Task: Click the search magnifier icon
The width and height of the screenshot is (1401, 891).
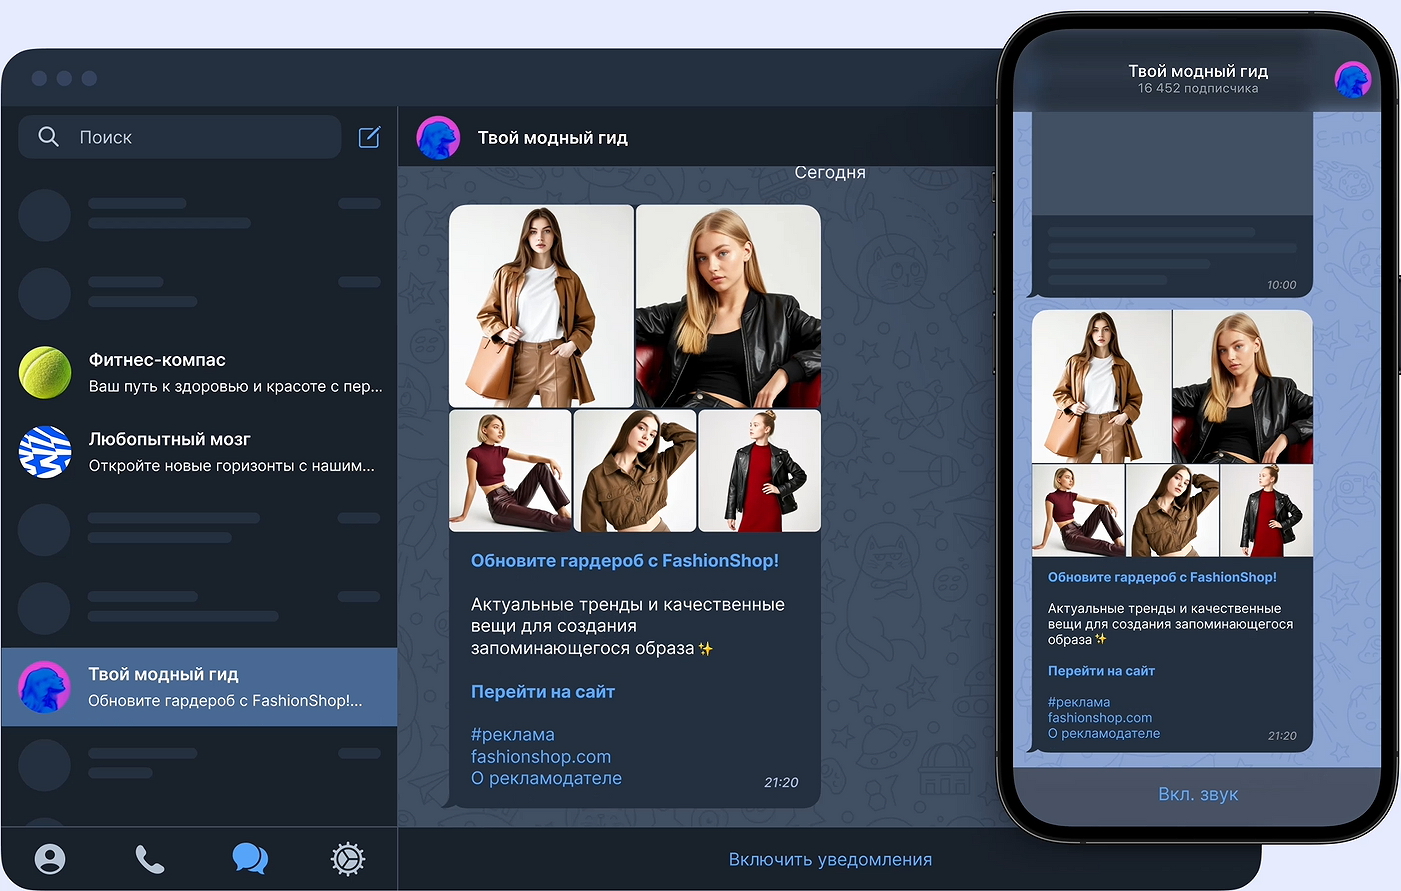Action: point(48,137)
